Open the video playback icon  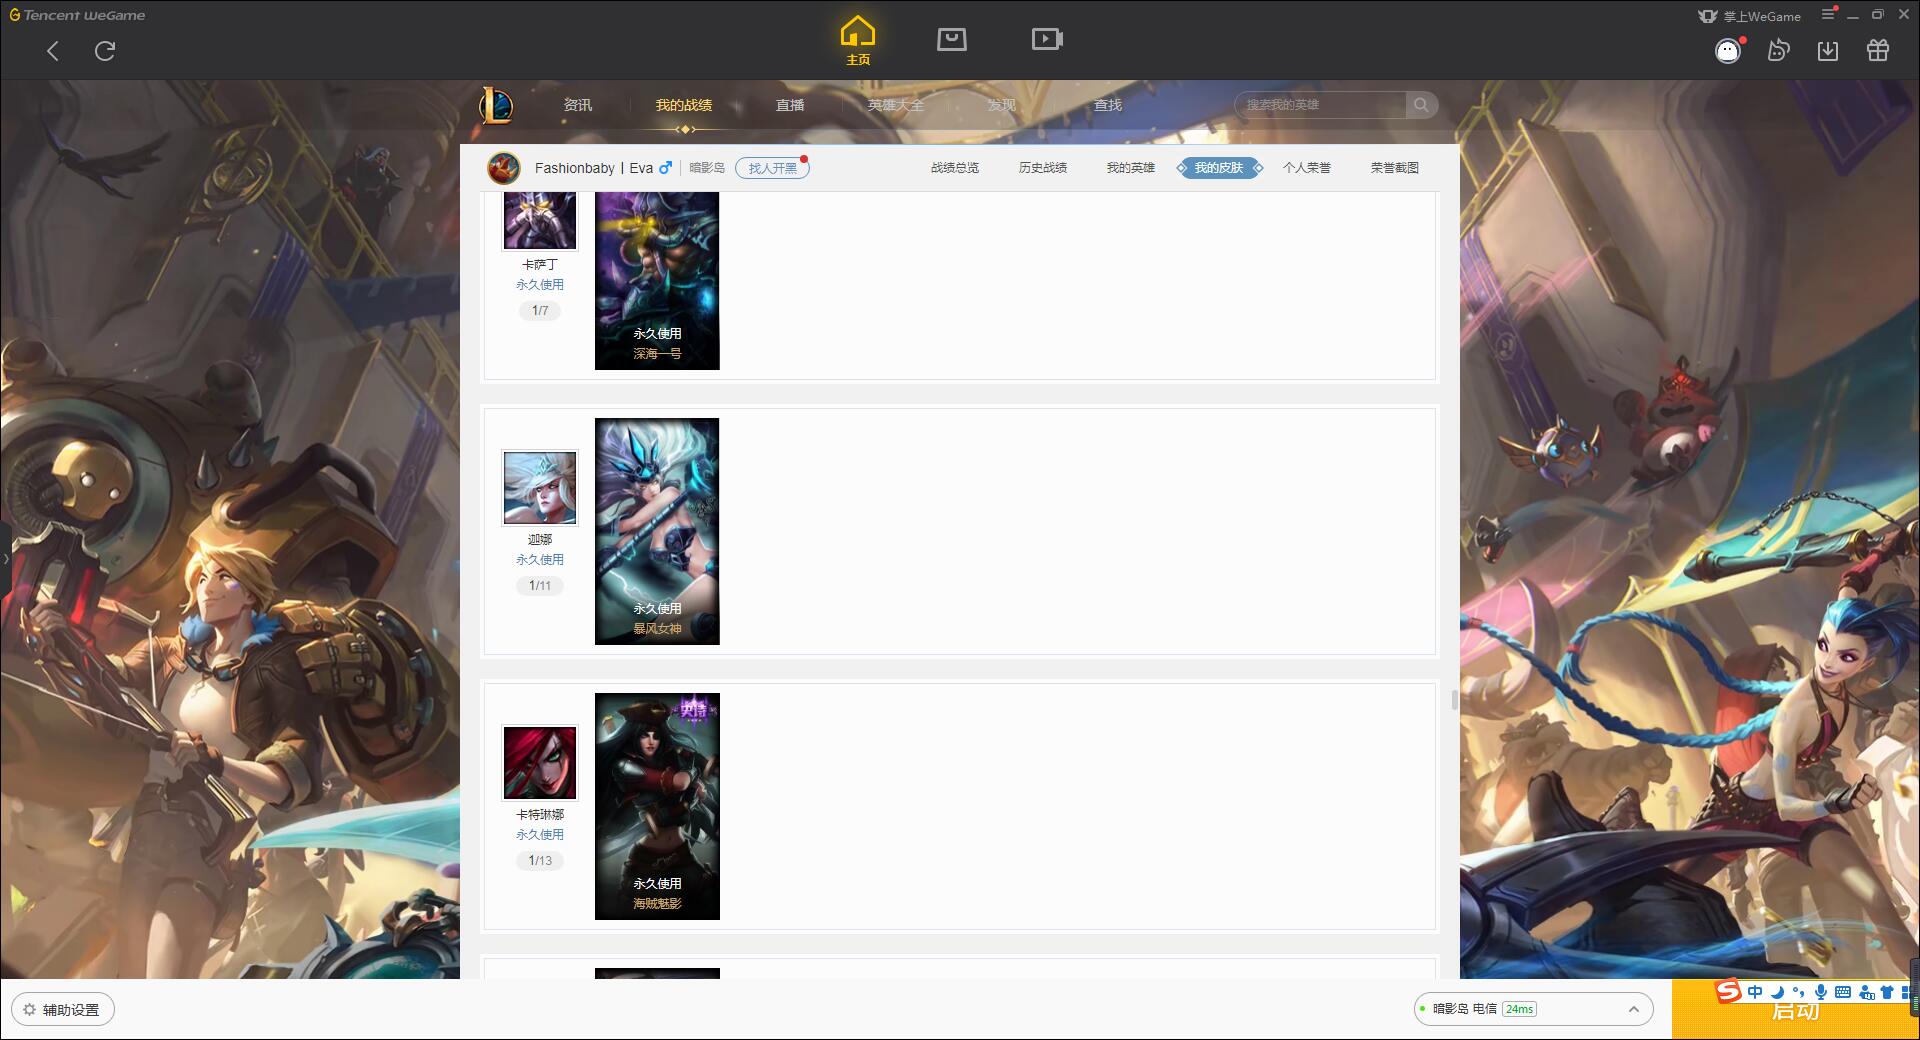pyautogui.click(x=1047, y=39)
